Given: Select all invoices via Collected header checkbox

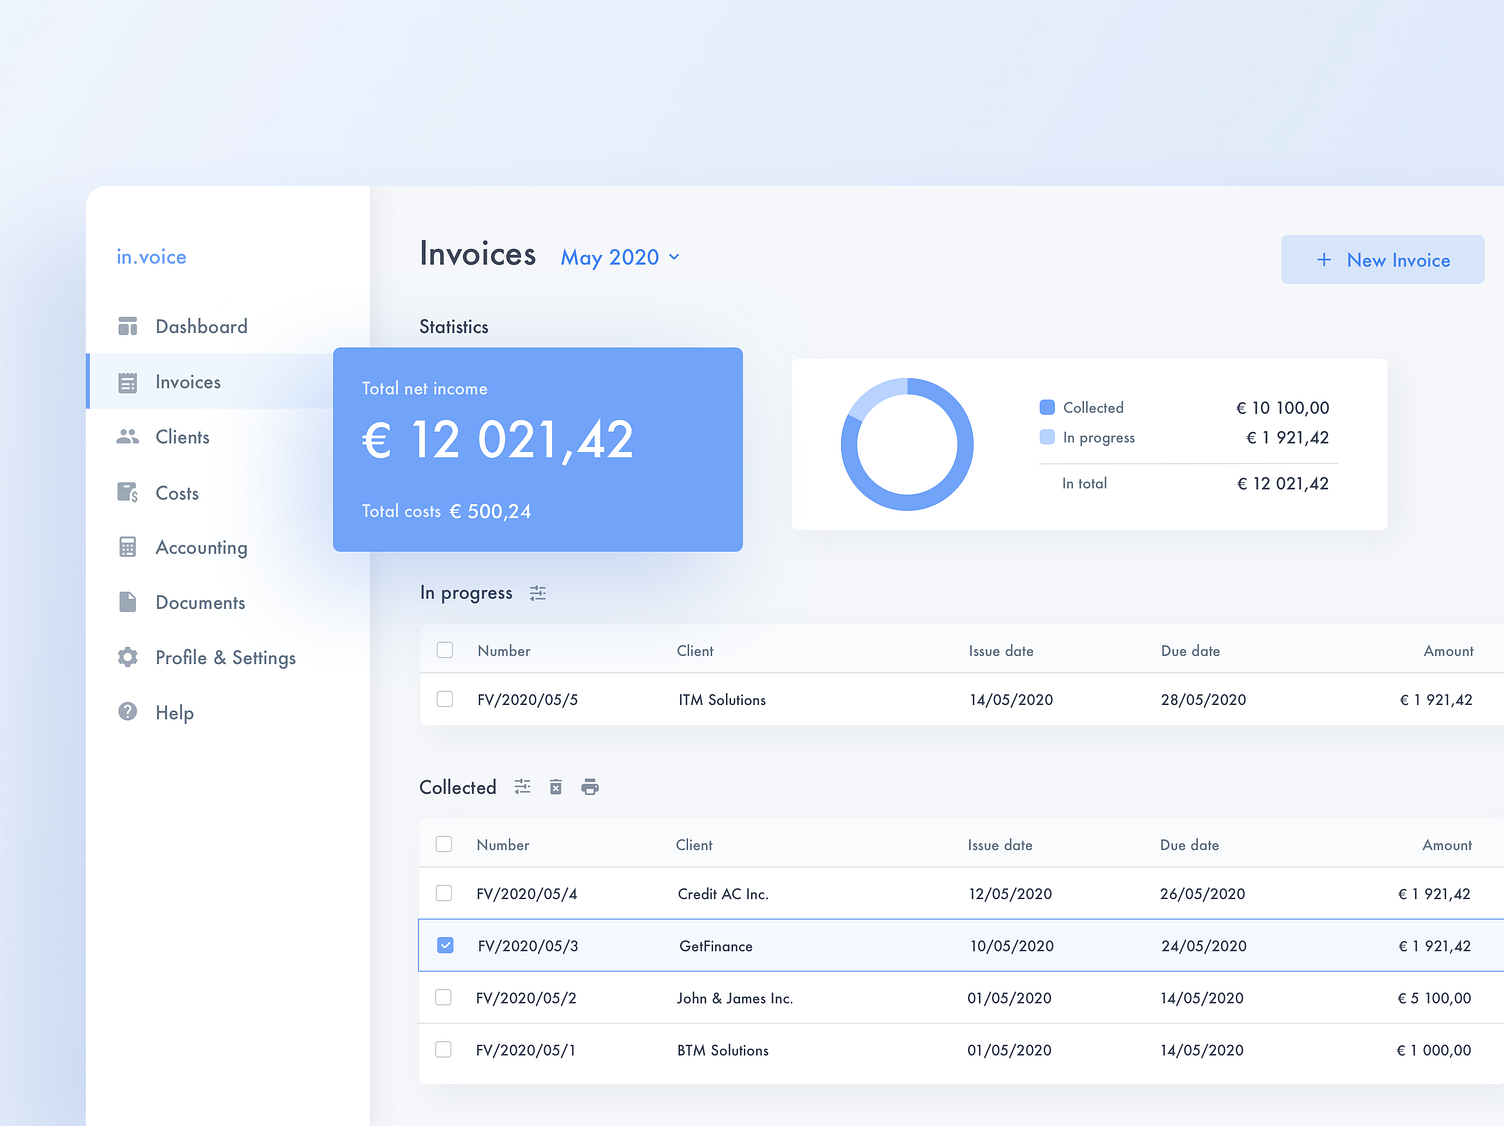Looking at the screenshot, I should pyautogui.click(x=444, y=844).
